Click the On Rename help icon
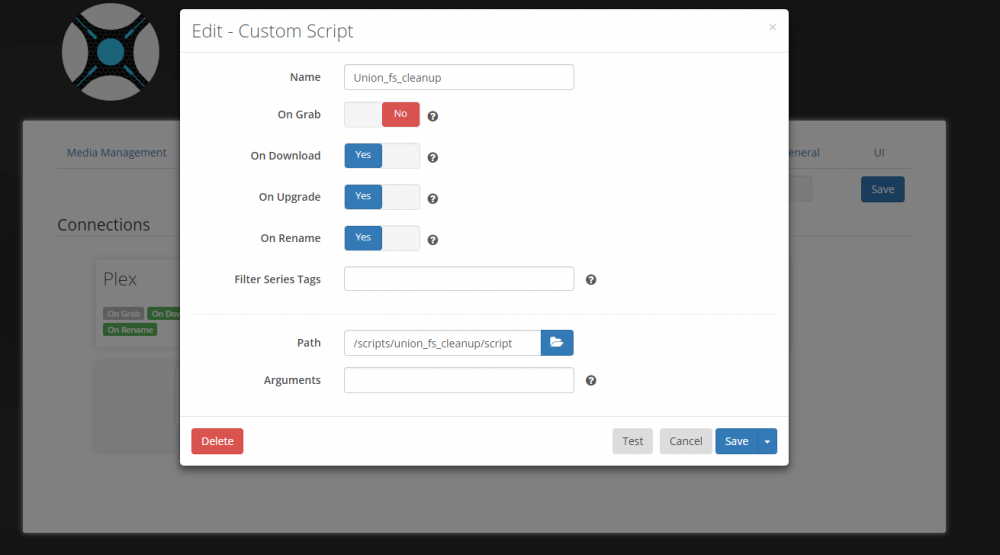The height and width of the screenshot is (555, 1000). pos(432,240)
